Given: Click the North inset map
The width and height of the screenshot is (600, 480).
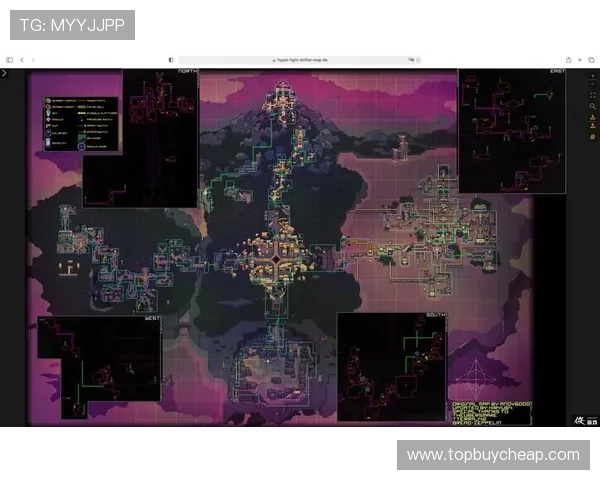Looking at the screenshot, I should 140,137.
